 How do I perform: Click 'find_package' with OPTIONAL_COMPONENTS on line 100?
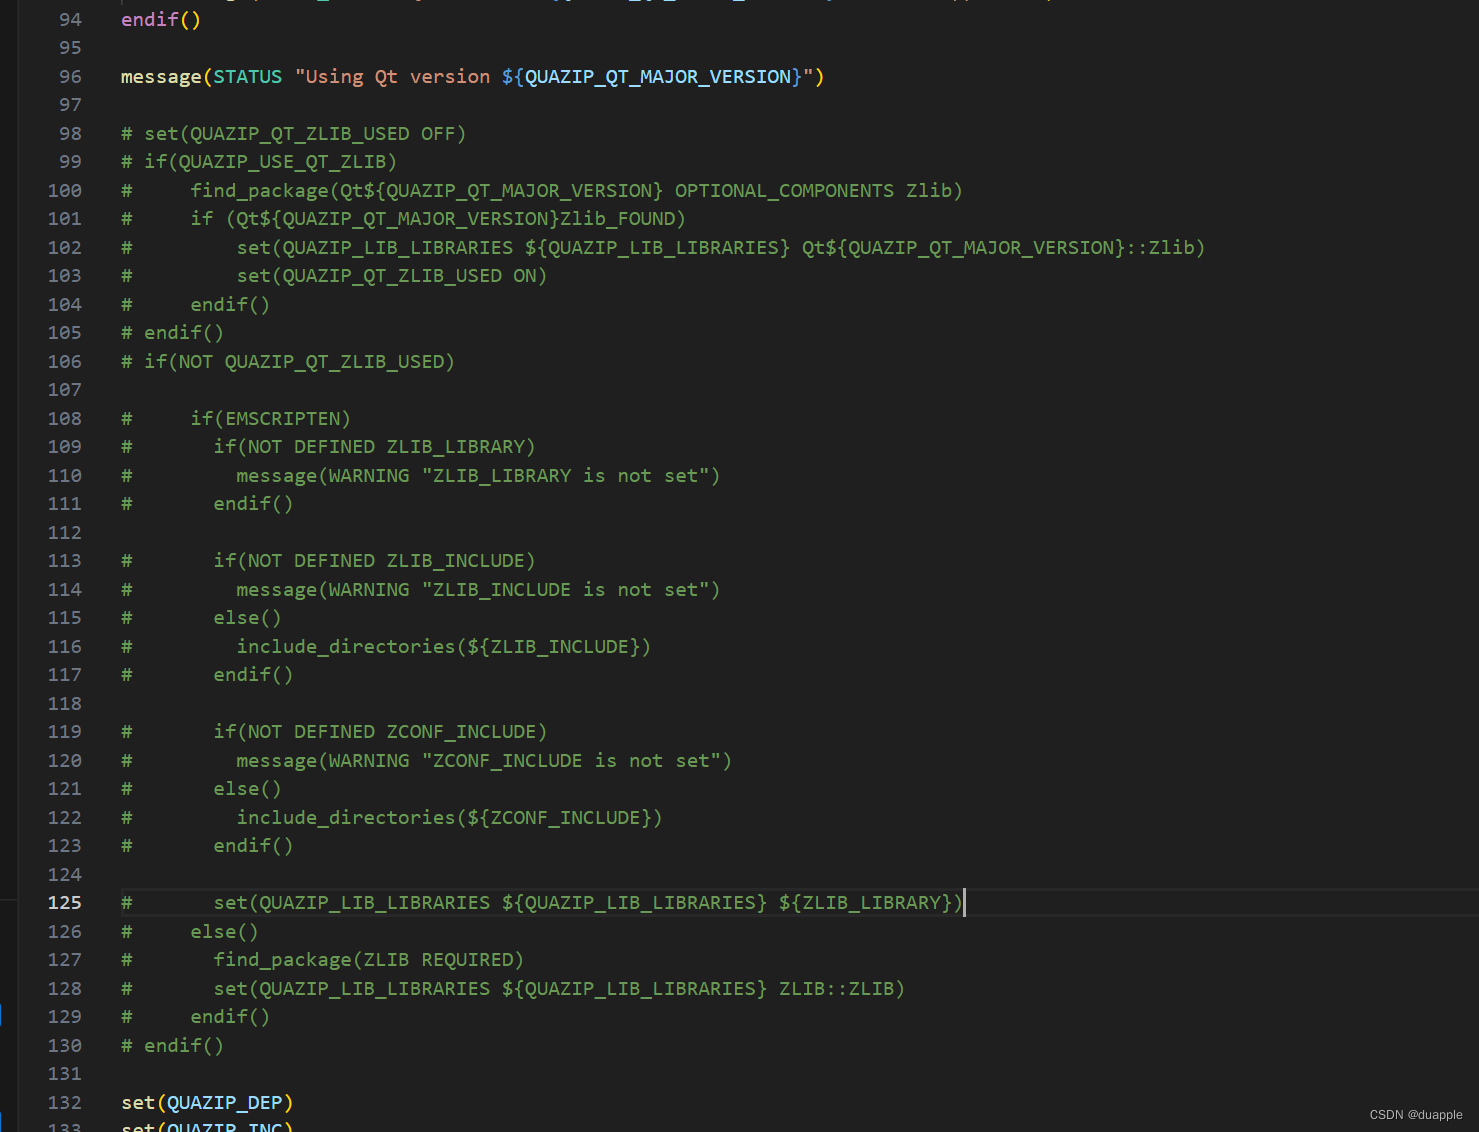tap(260, 191)
